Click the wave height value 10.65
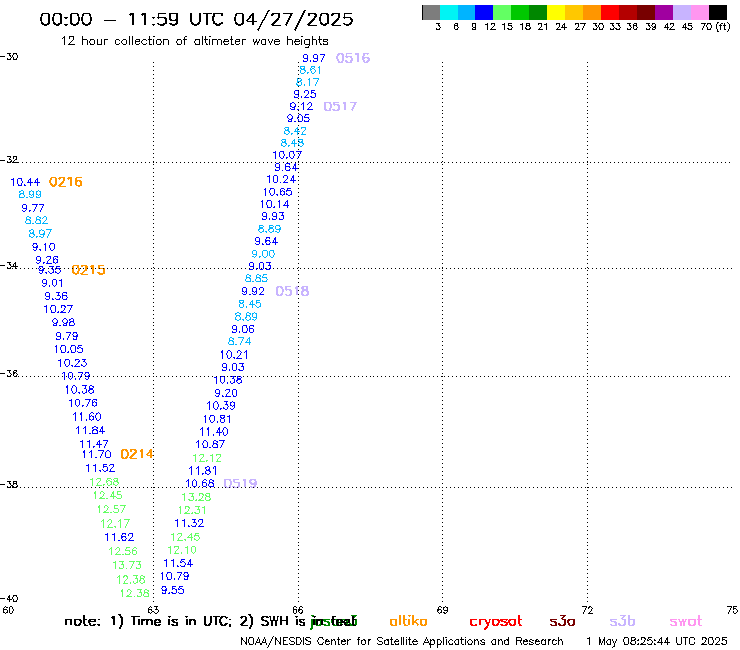Image resolution: width=740 pixels, height=650 pixels. [278, 192]
